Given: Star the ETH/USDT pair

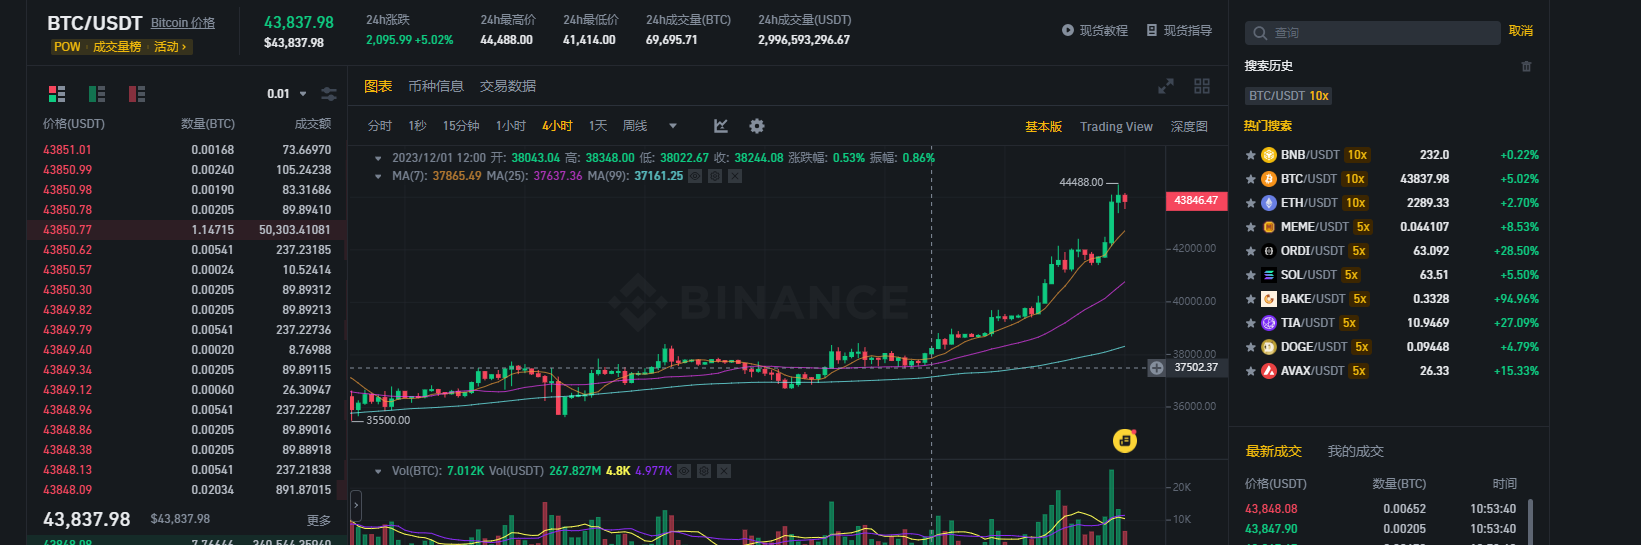Looking at the screenshot, I should tap(1250, 203).
